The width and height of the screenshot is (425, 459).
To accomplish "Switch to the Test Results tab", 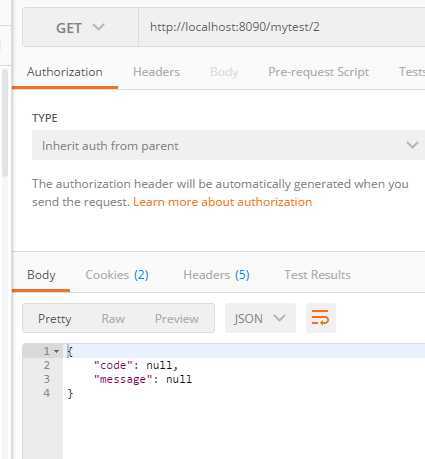I will coord(317,275).
